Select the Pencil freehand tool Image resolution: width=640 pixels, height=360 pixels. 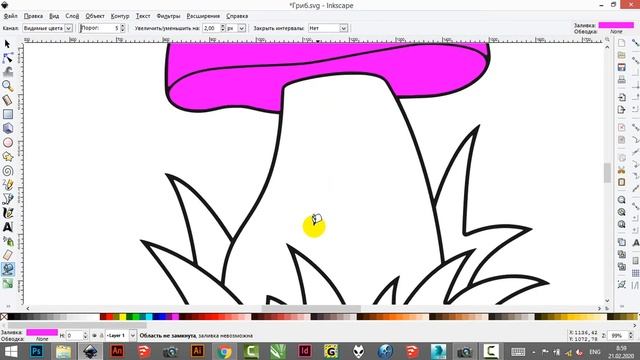pyautogui.click(x=7, y=185)
